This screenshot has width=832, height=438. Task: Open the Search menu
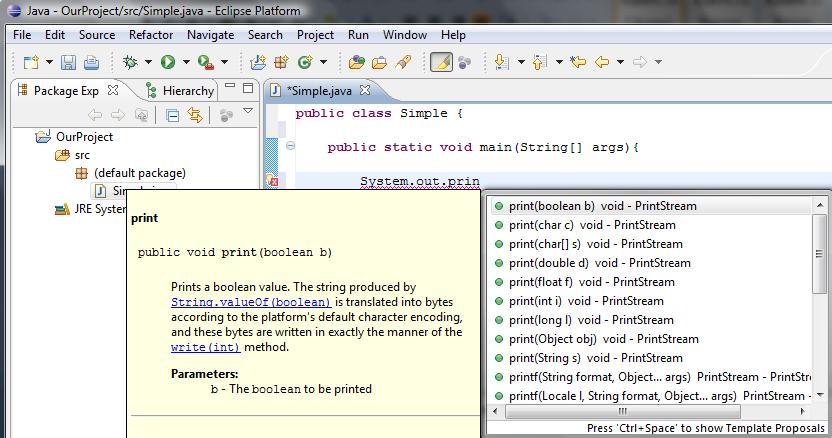[265, 35]
